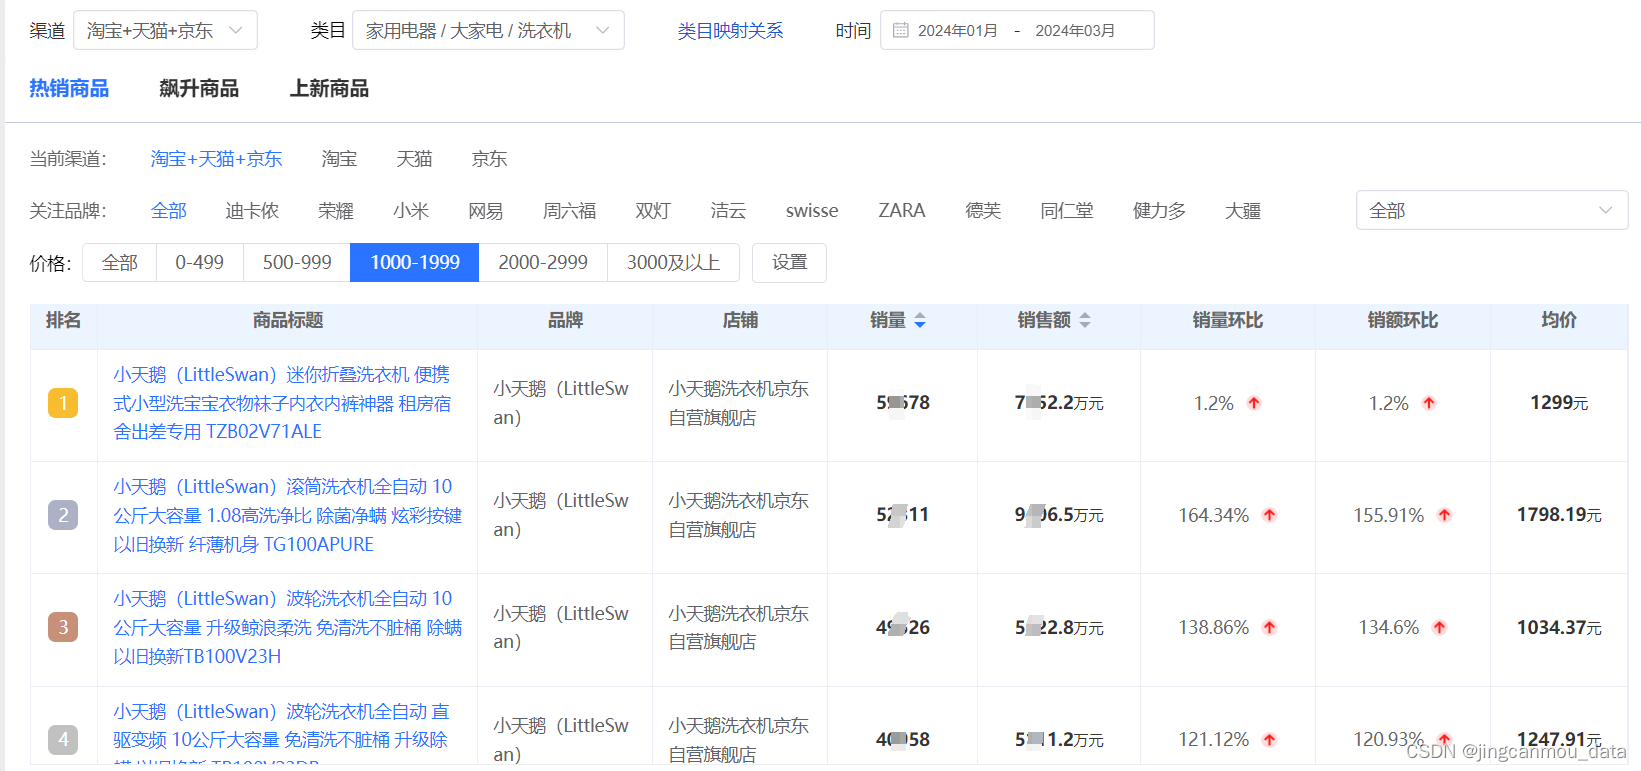The width and height of the screenshot is (1641, 771).
Task: Sort by 销售额 sort arrows icon
Action: 1085,320
